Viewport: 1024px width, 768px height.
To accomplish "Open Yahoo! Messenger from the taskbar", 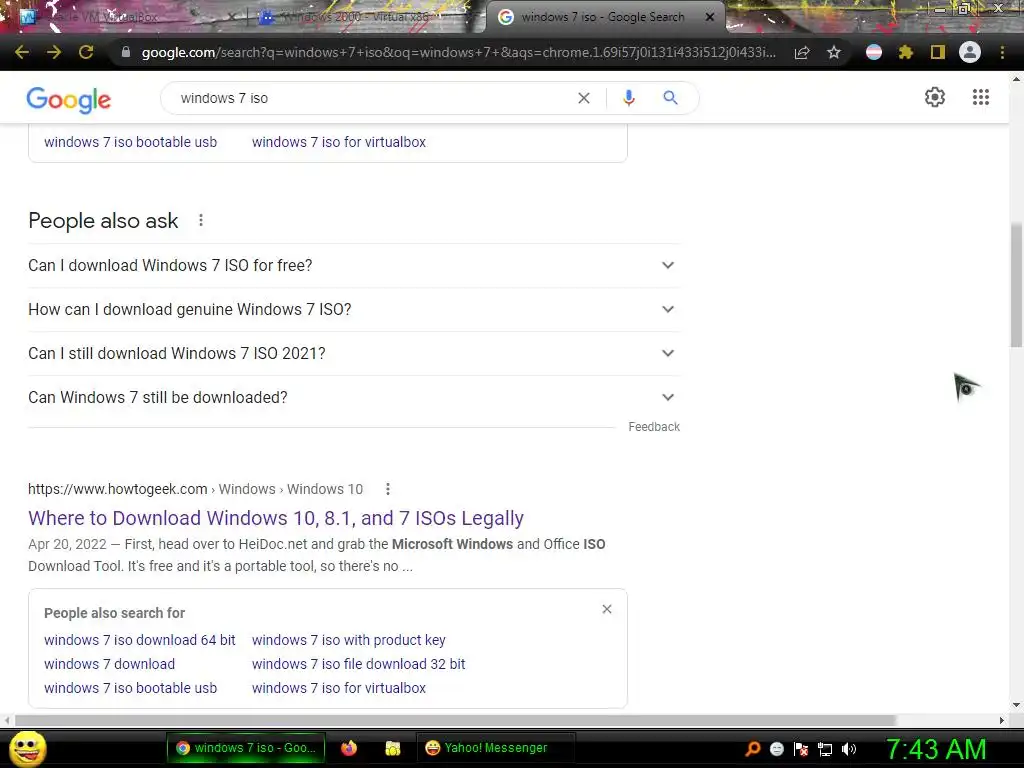I will [496, 748].
